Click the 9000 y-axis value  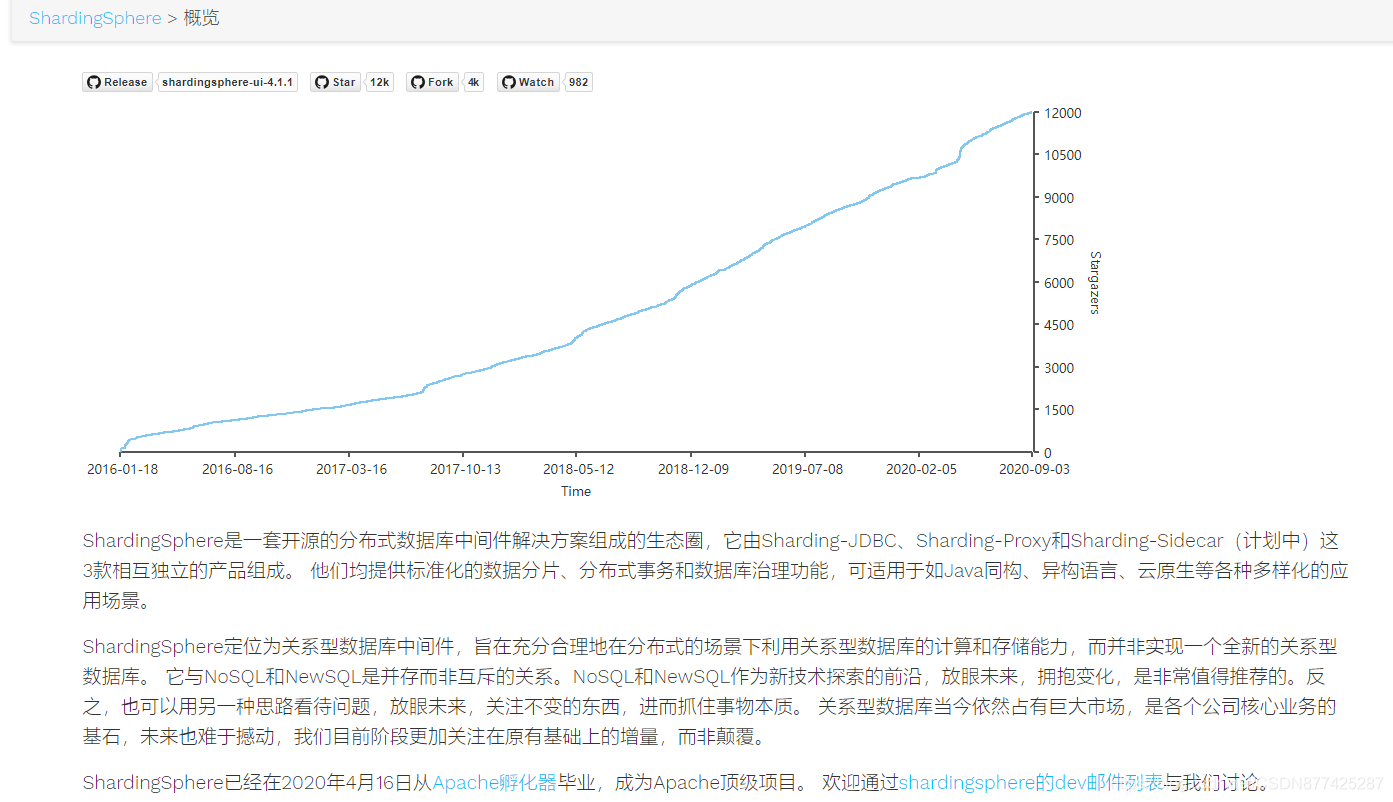1060,198
